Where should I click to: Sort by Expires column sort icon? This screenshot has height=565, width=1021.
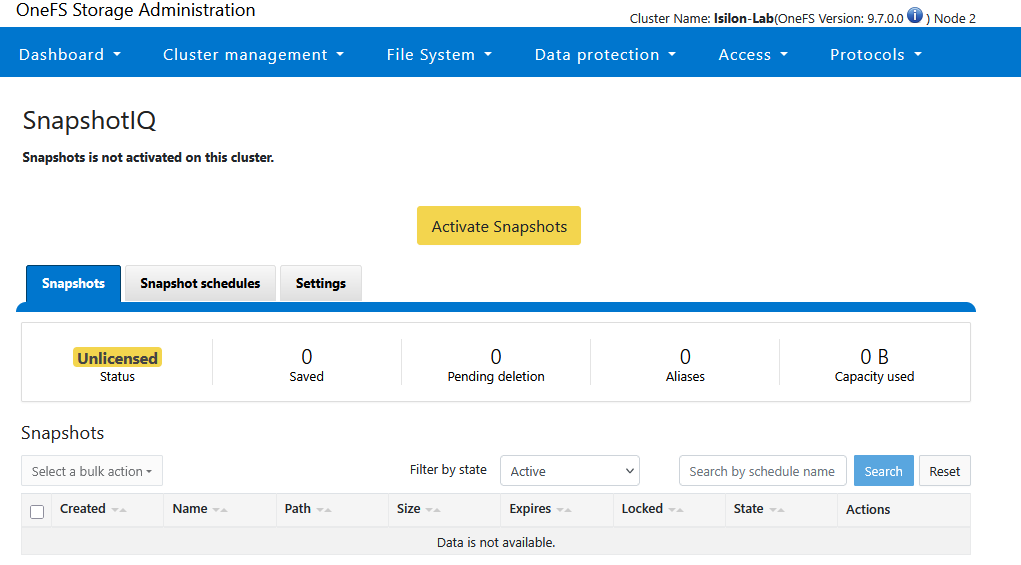(564, 510)
